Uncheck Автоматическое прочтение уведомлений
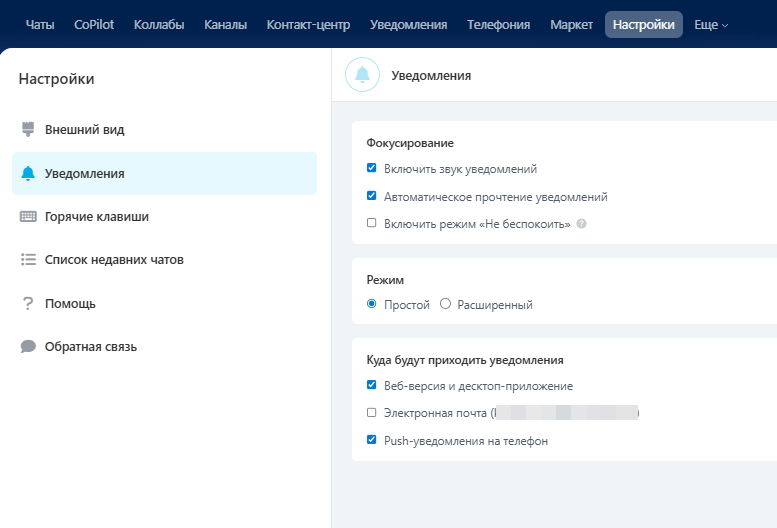This screenshot has width=777, height=528. tap(372, 197)
